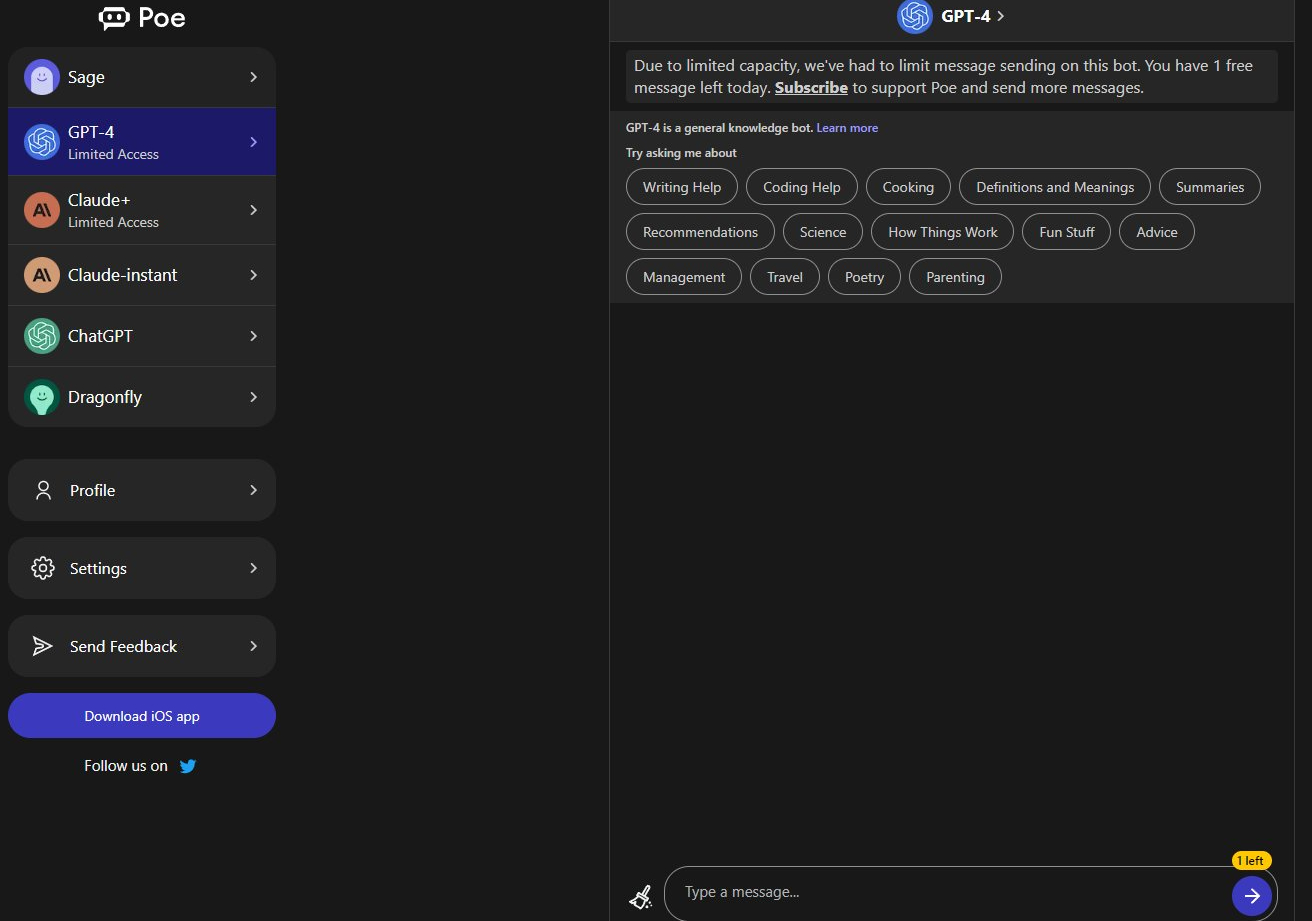
Task: Click 'Try asking me about' text
Action: pyautogui.click(x=681, y=153)
